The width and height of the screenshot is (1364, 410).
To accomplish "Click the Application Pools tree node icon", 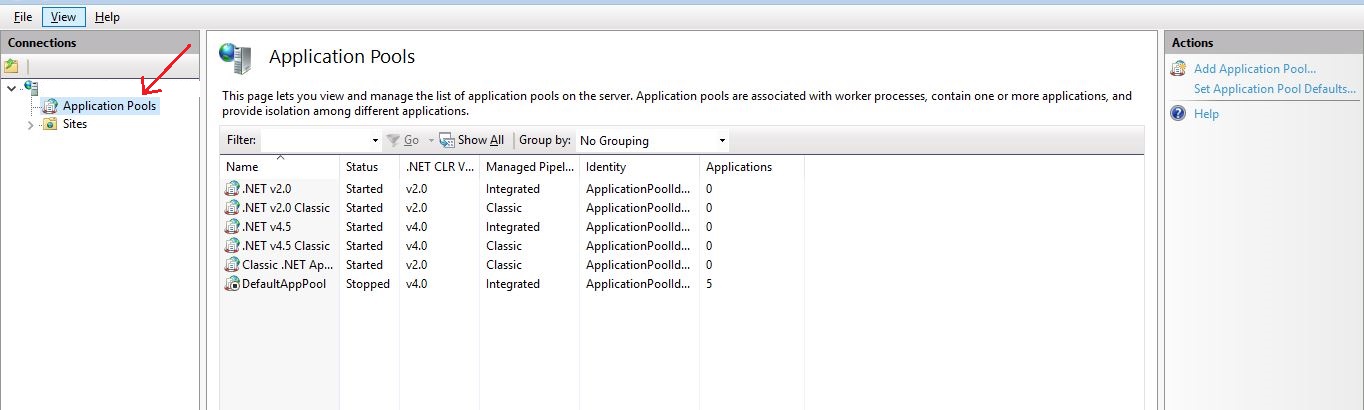I will point(50,105).
